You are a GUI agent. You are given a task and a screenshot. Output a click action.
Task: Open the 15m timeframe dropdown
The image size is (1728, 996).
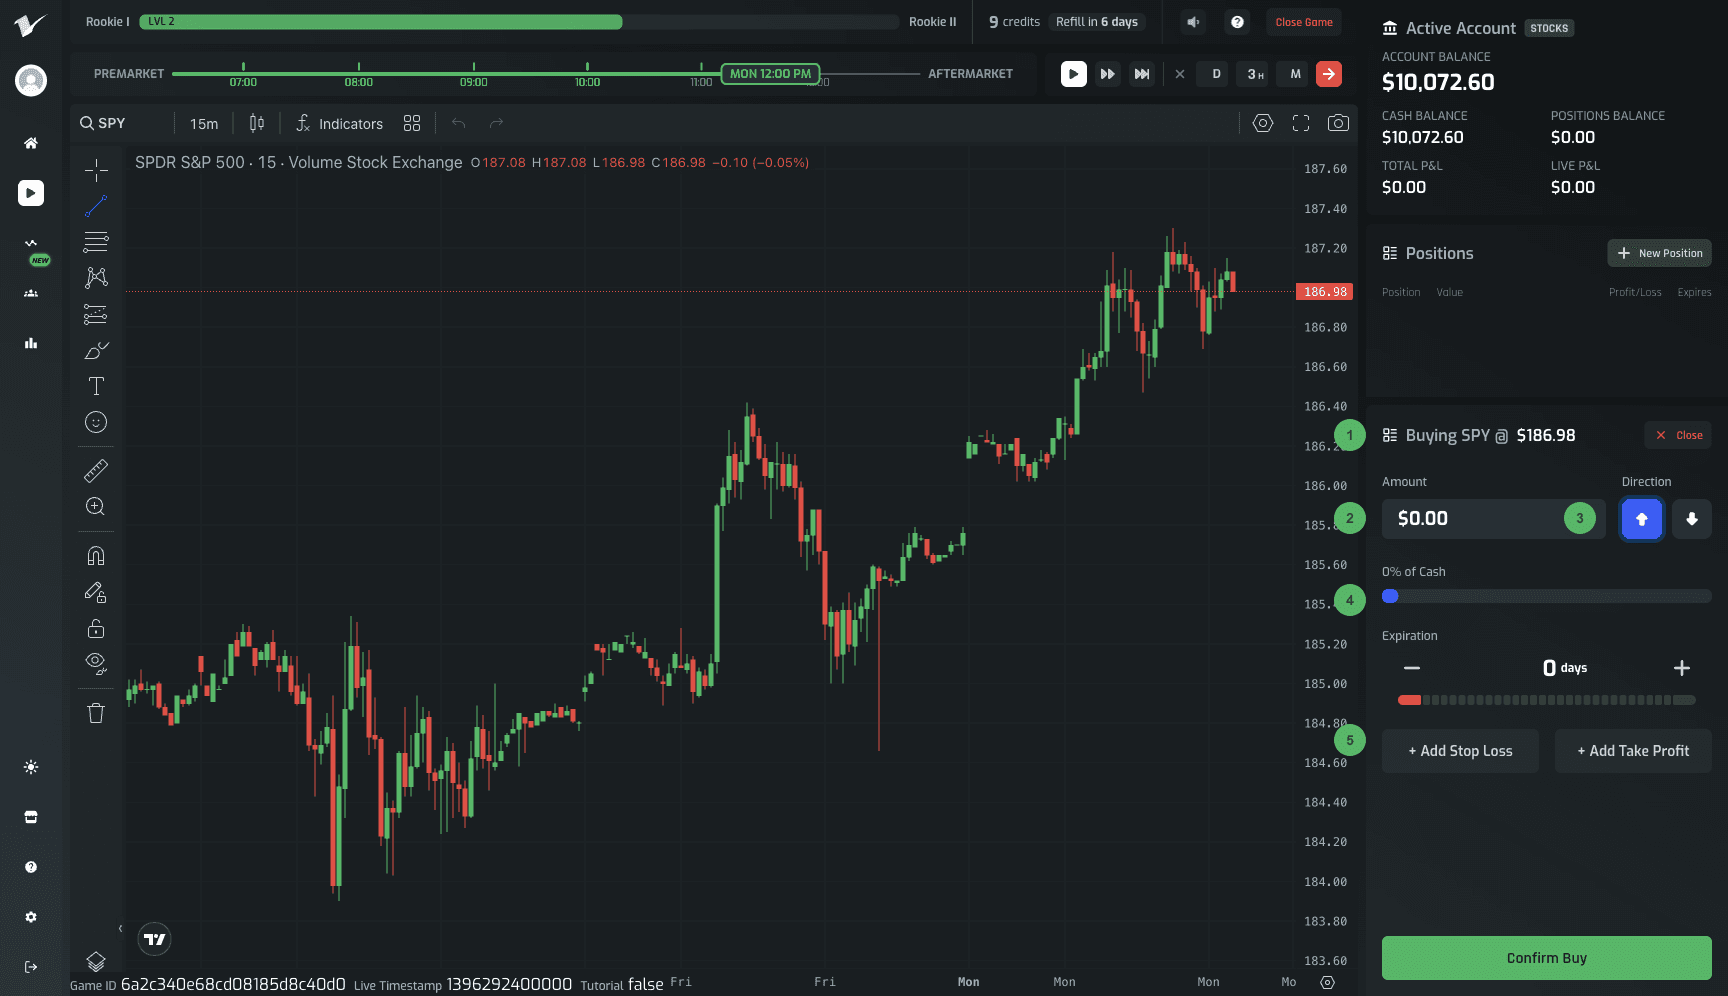click(x=204, y=124)
